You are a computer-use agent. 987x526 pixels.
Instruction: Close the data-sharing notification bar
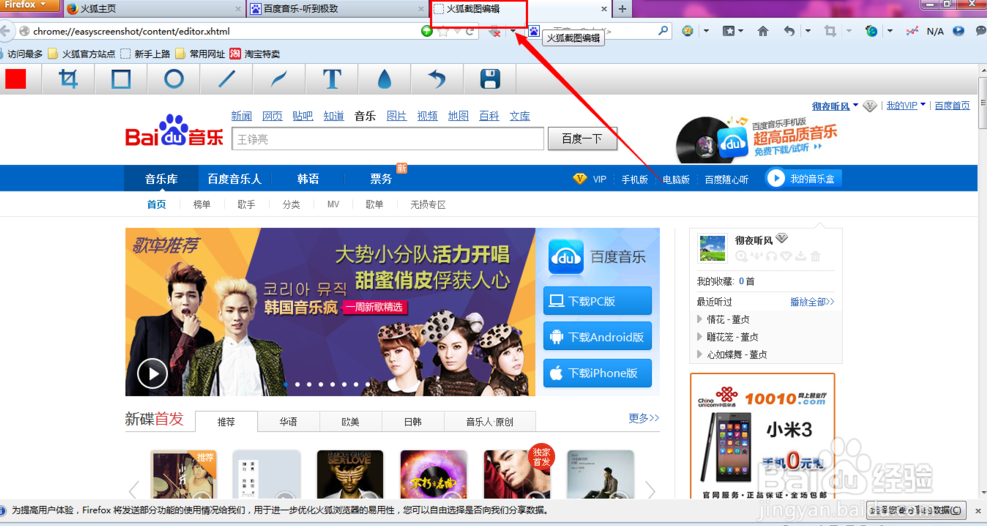[978, 510]
